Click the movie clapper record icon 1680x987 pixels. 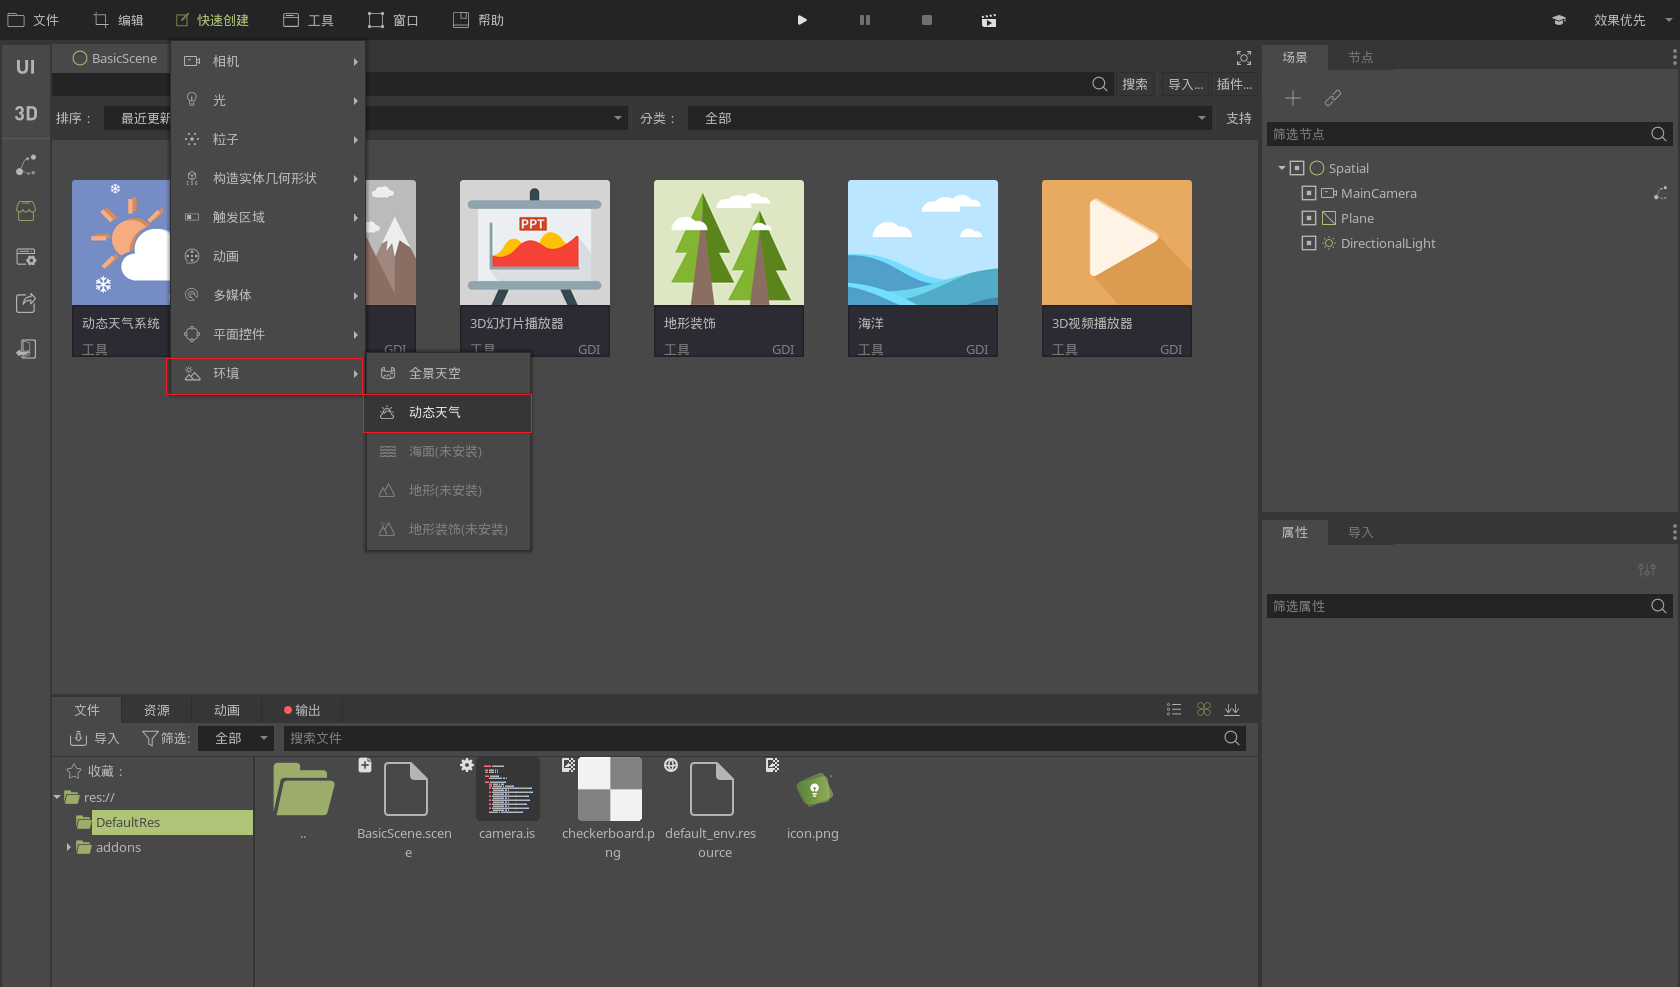(x=988, y=20)
